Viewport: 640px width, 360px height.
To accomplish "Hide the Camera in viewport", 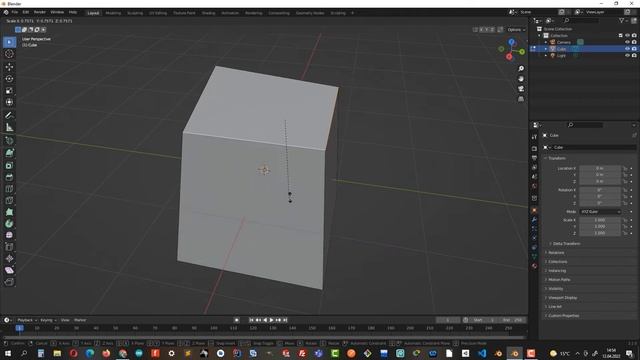I will click(x=627, y=42).
